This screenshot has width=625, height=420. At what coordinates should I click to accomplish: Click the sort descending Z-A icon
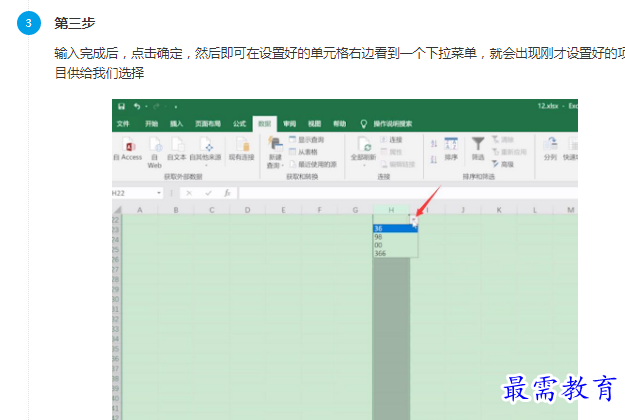point(434,160)
